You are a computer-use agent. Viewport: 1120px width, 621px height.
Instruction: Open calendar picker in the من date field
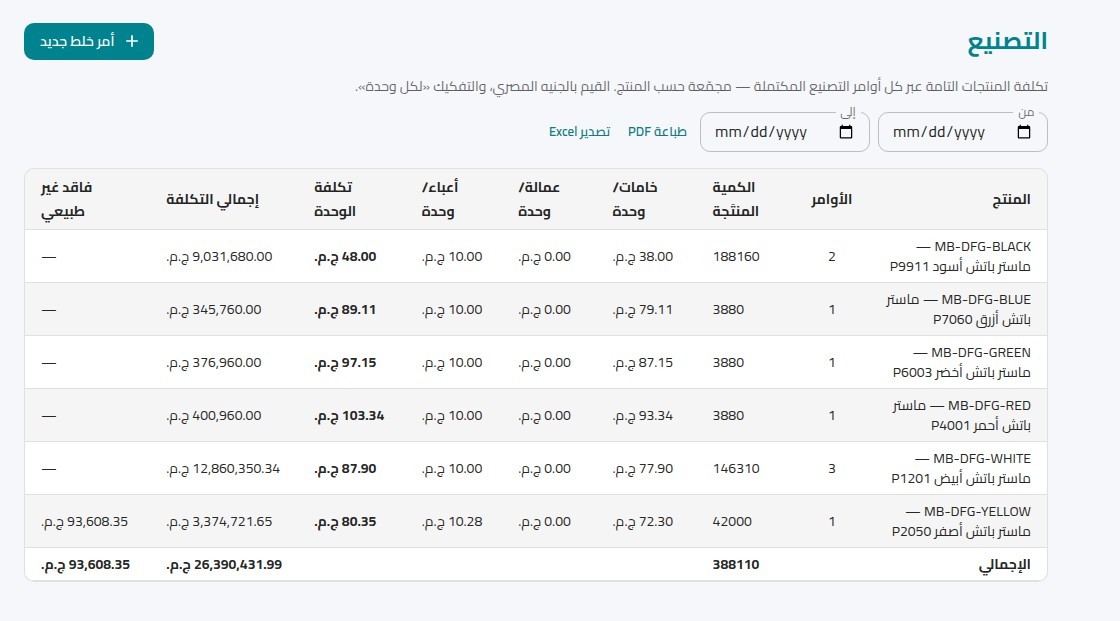tap(1024, 132)
